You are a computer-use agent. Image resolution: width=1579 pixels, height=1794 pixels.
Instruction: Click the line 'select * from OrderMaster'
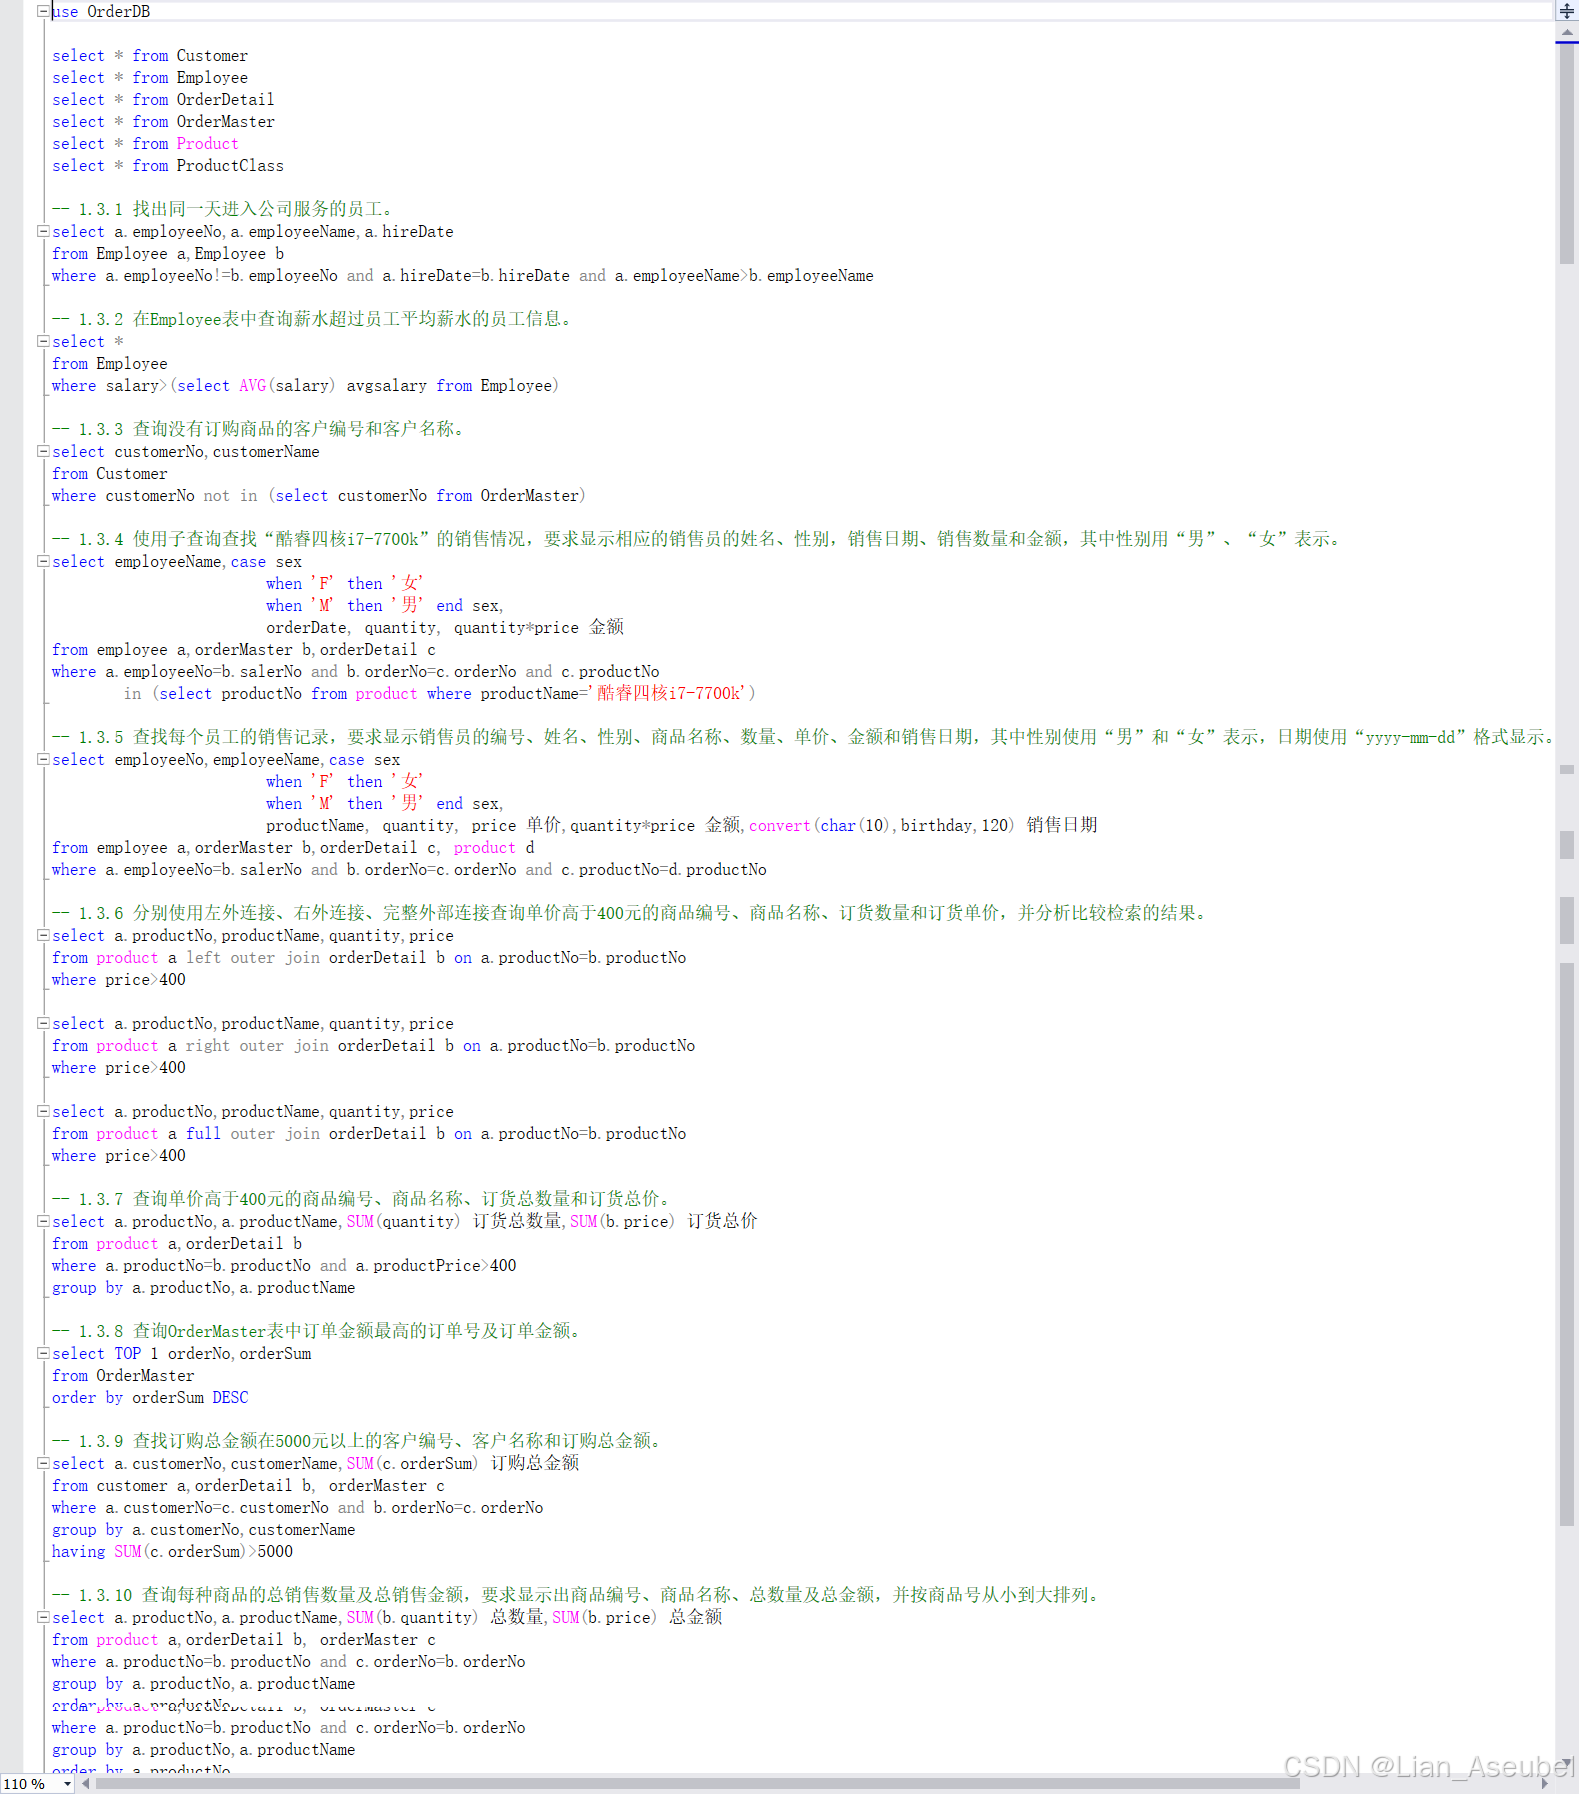point(163,122)
